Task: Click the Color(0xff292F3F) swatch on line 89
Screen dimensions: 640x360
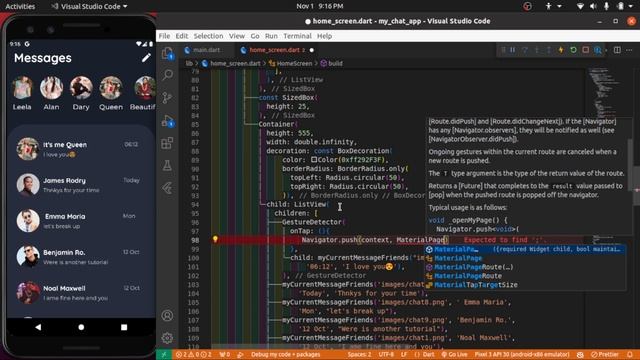Action: pyautogui.click(x=314, y=160)
